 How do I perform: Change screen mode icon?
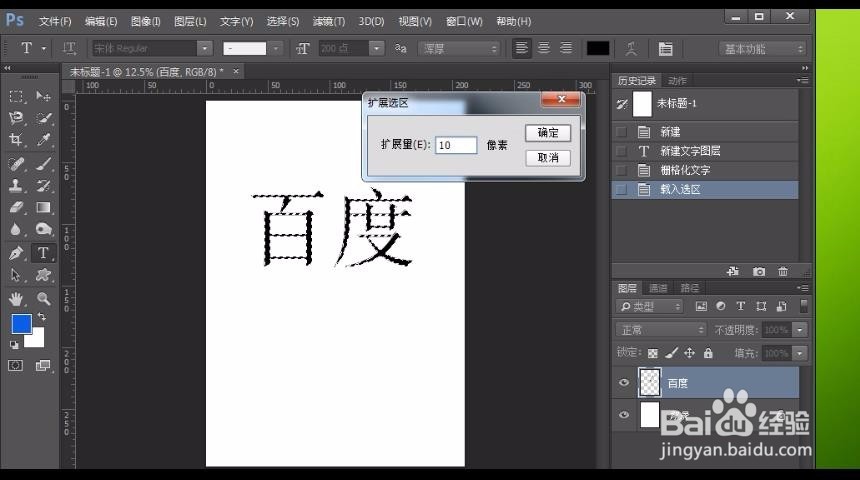click(43, 365)
